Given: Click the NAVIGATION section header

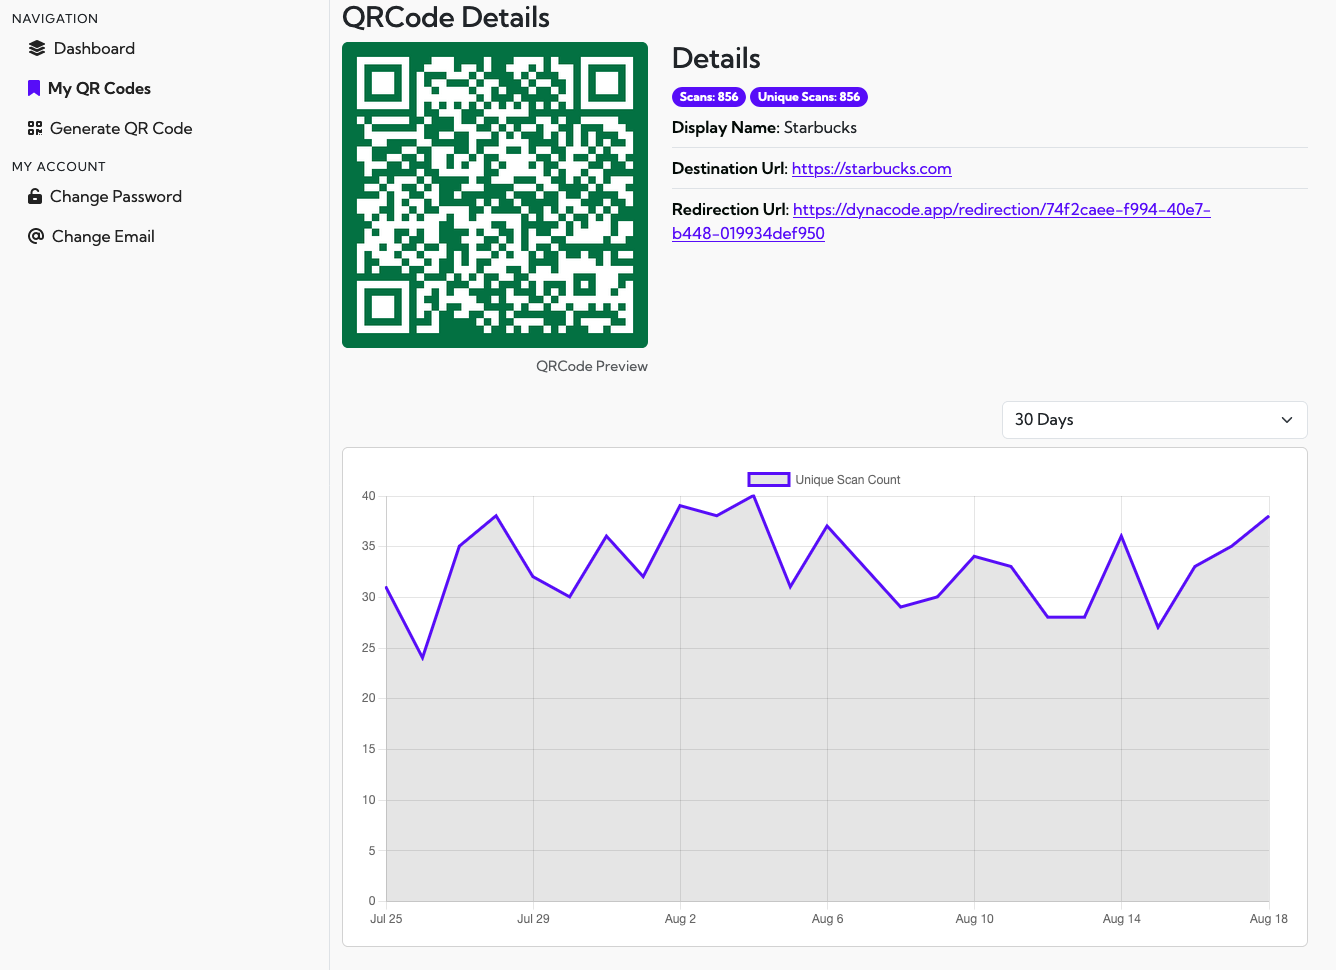Looking at the screenshot, I should 55,18.
